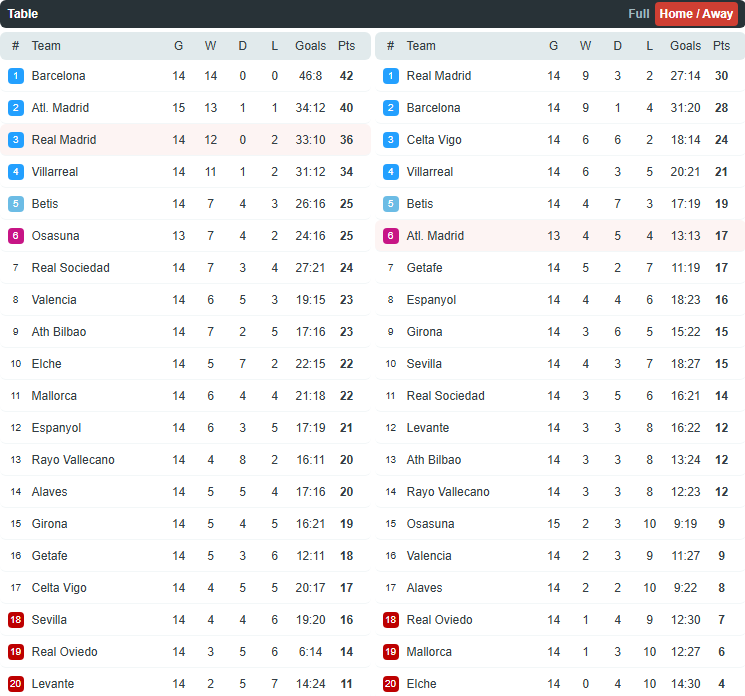Open Villarreal team page in the away table
Screen dimensions: 745x696
pos(430,172)
